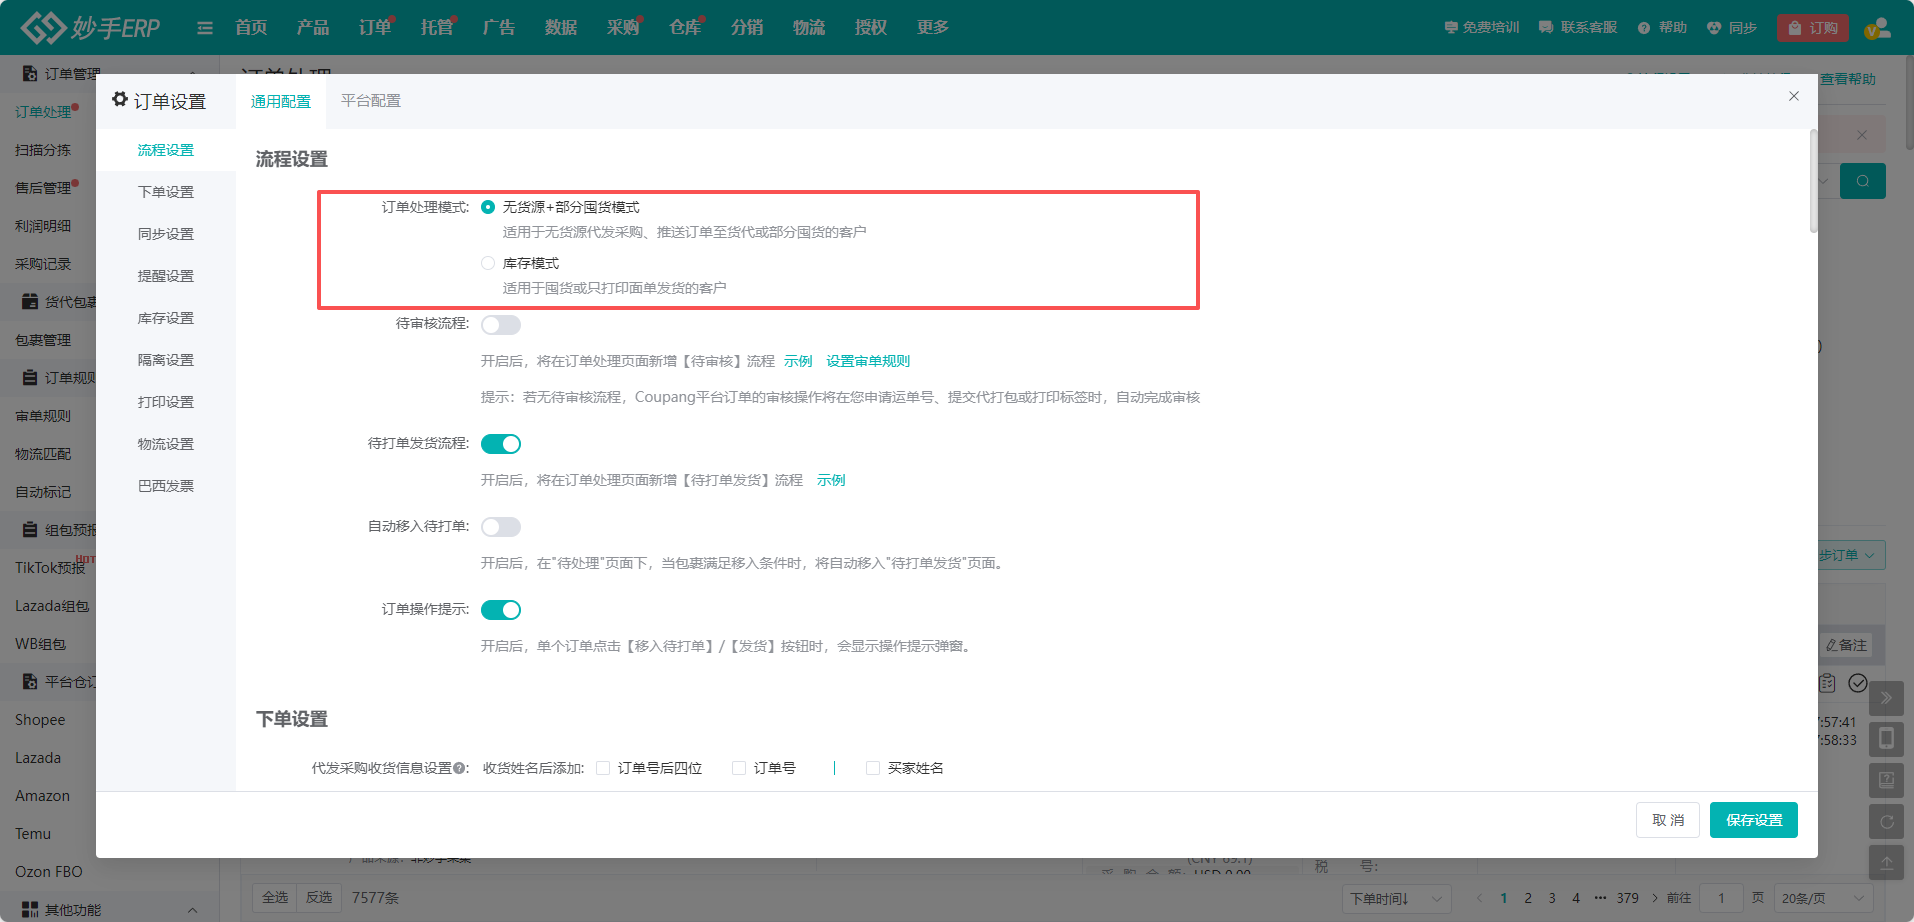
Task: Collapse the 其他功能 sidebar section
Action: pos(192,910)
